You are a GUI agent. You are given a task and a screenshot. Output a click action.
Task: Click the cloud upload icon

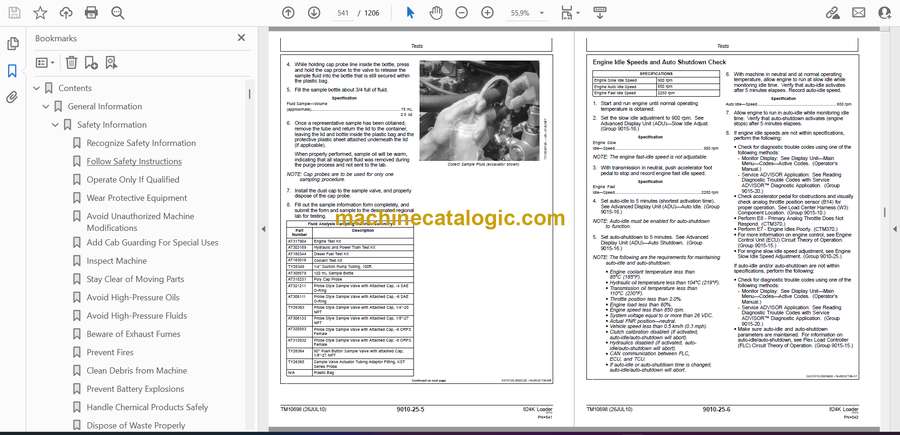tap(66, 13)
